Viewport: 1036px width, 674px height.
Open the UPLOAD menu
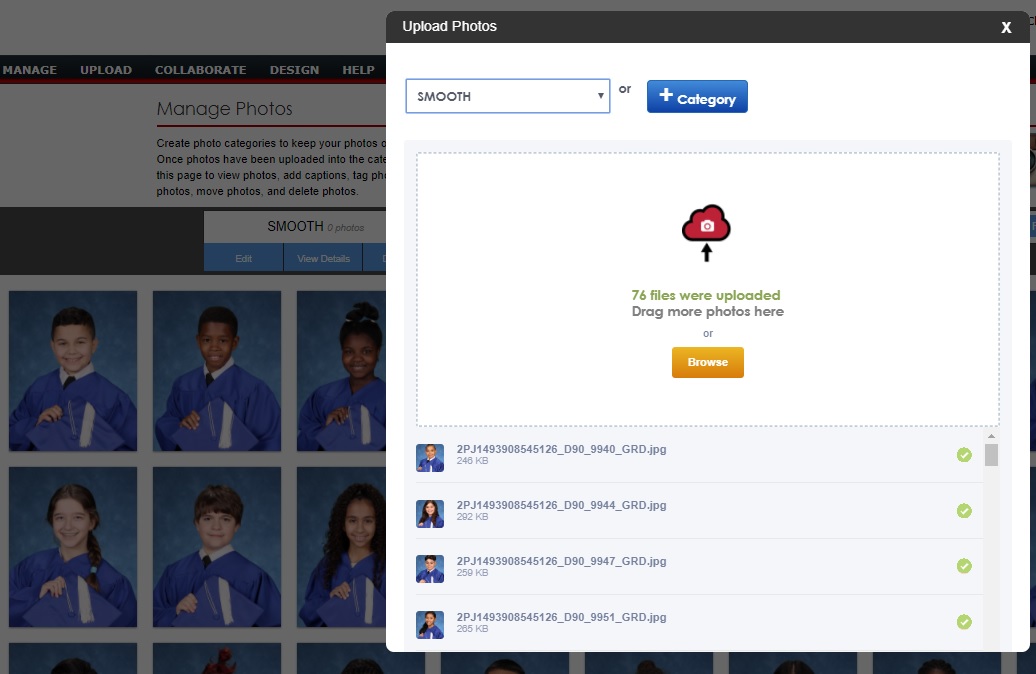click(106, 70)
